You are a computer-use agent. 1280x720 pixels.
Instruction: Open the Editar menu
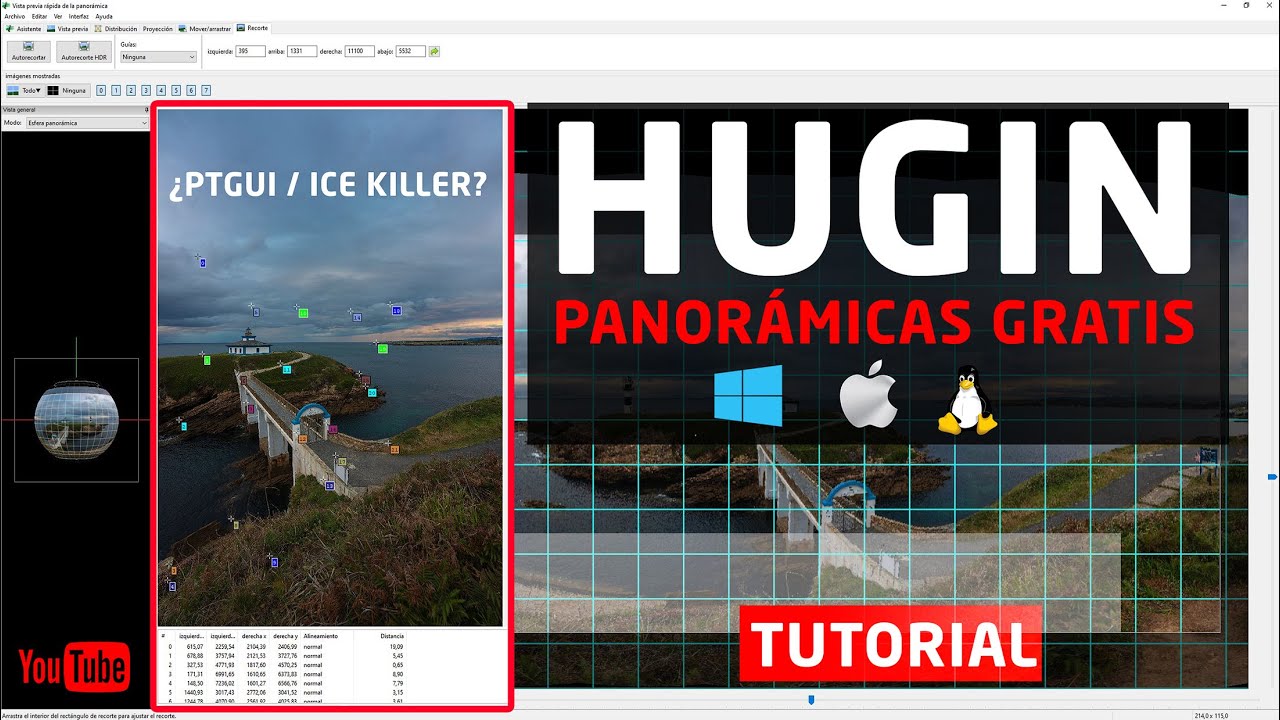pyautogui.click(x=39, y=16)
